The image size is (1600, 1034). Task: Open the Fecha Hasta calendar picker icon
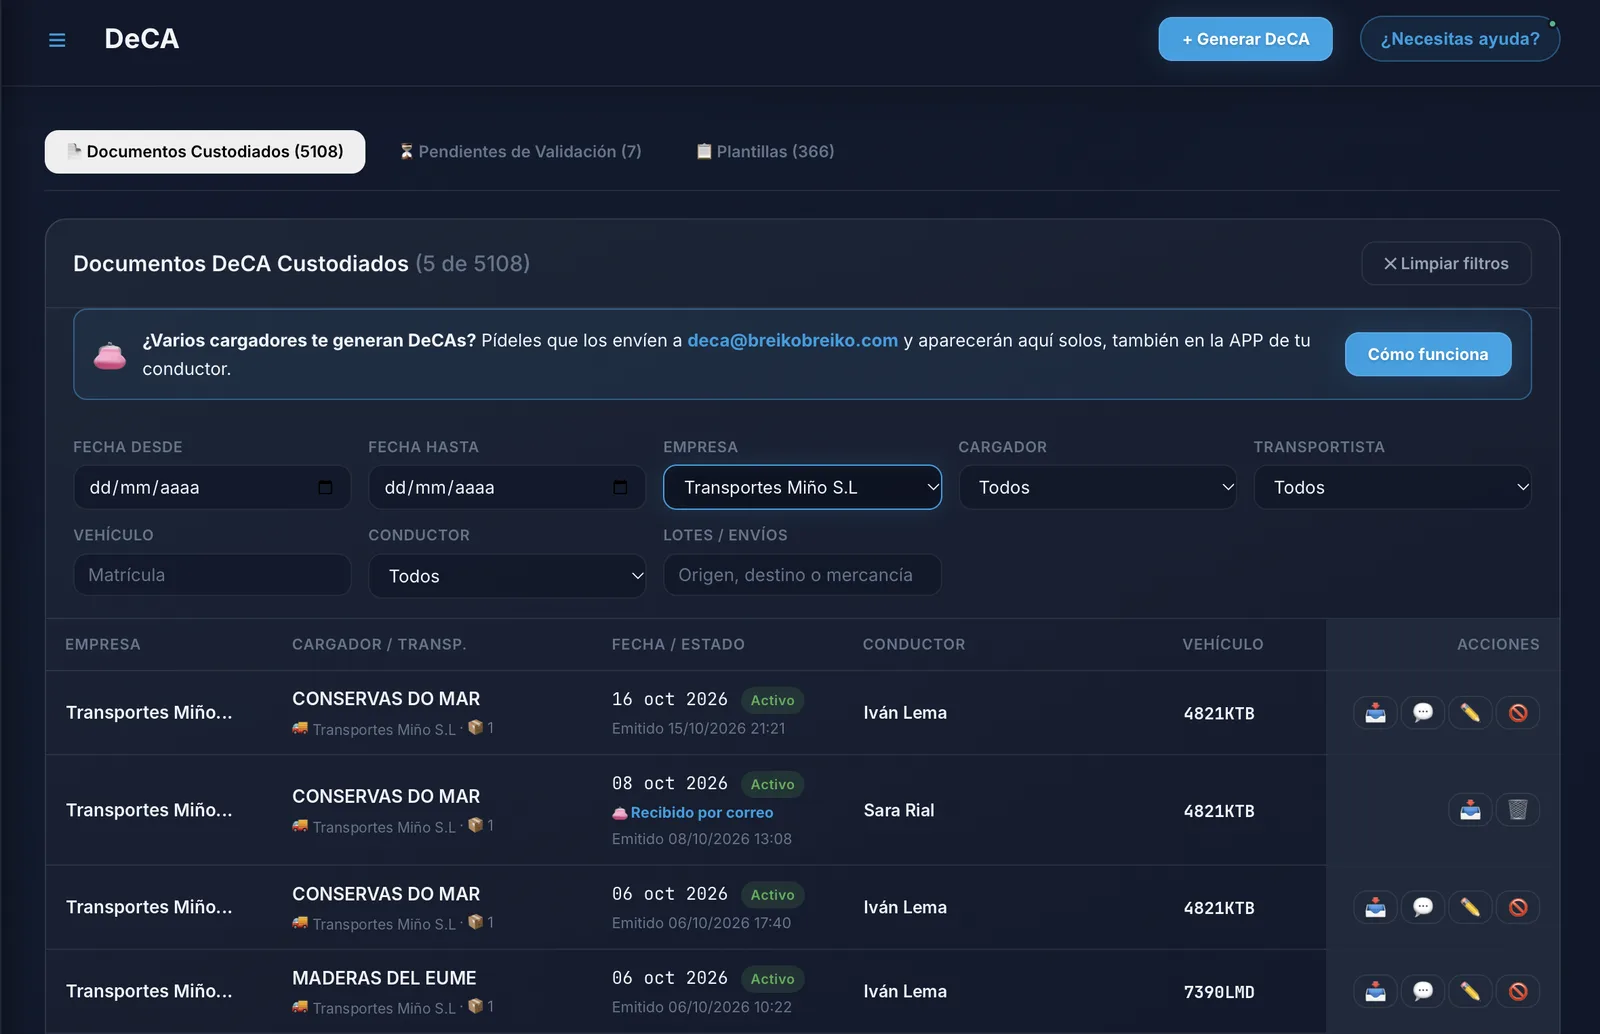pos(620,488)
